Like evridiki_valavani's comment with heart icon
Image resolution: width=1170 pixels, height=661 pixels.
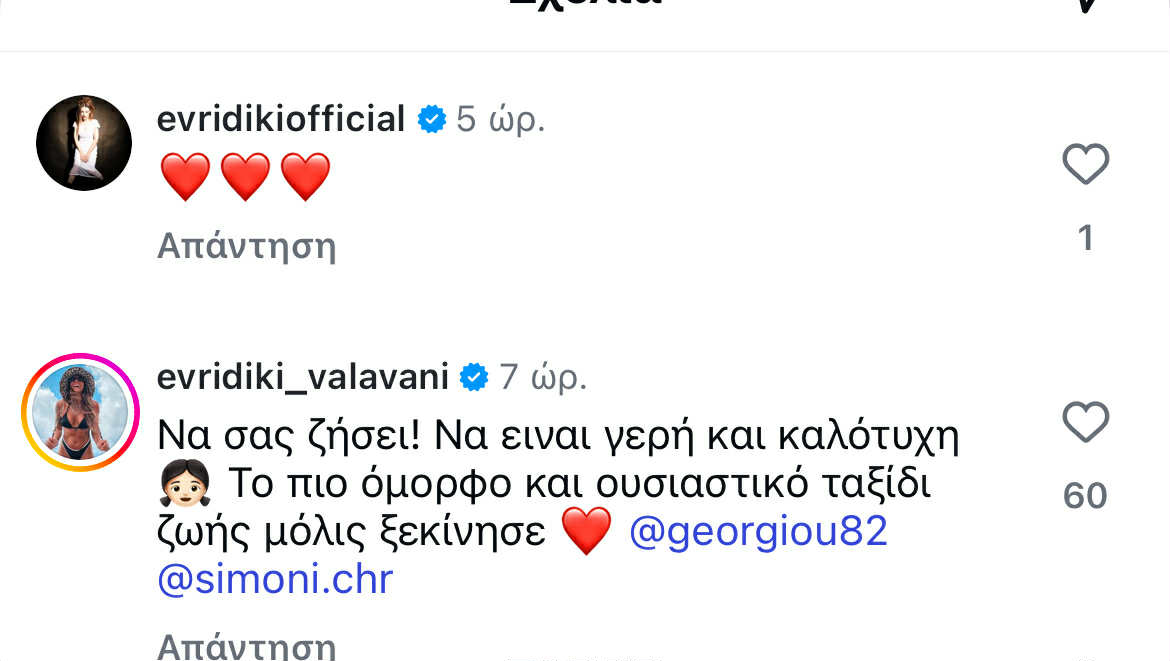[1086, 422]
